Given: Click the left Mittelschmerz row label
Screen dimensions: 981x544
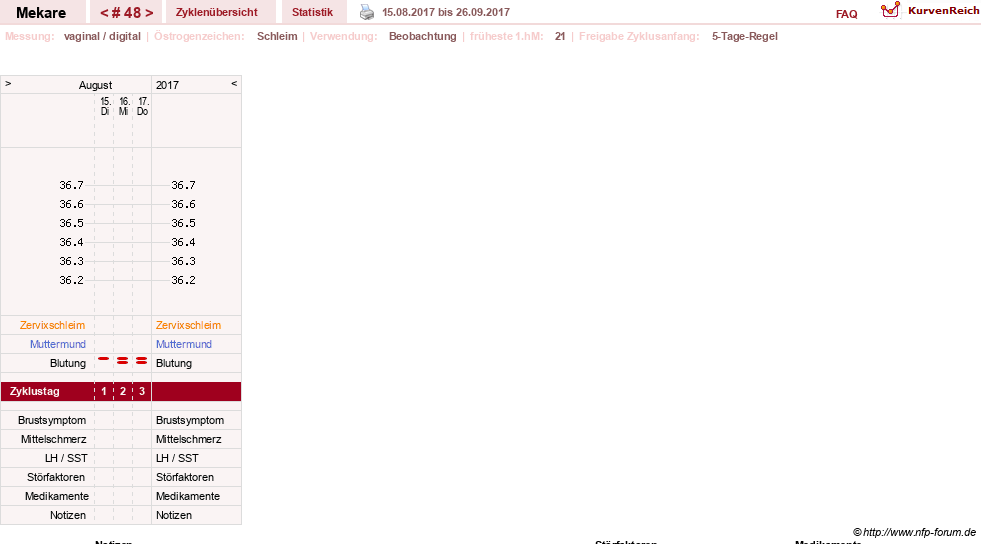Looking at the screenshot, I should 53,439.
